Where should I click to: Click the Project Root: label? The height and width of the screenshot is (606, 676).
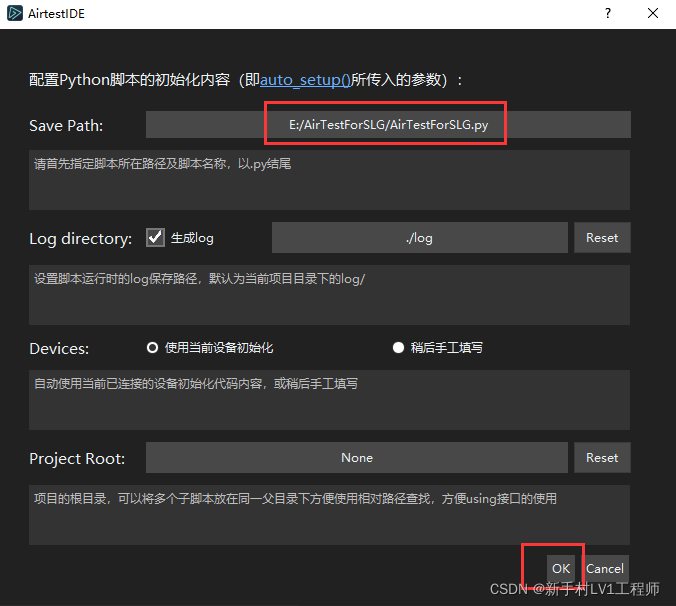pyautogui.click(x=77, y=459)
